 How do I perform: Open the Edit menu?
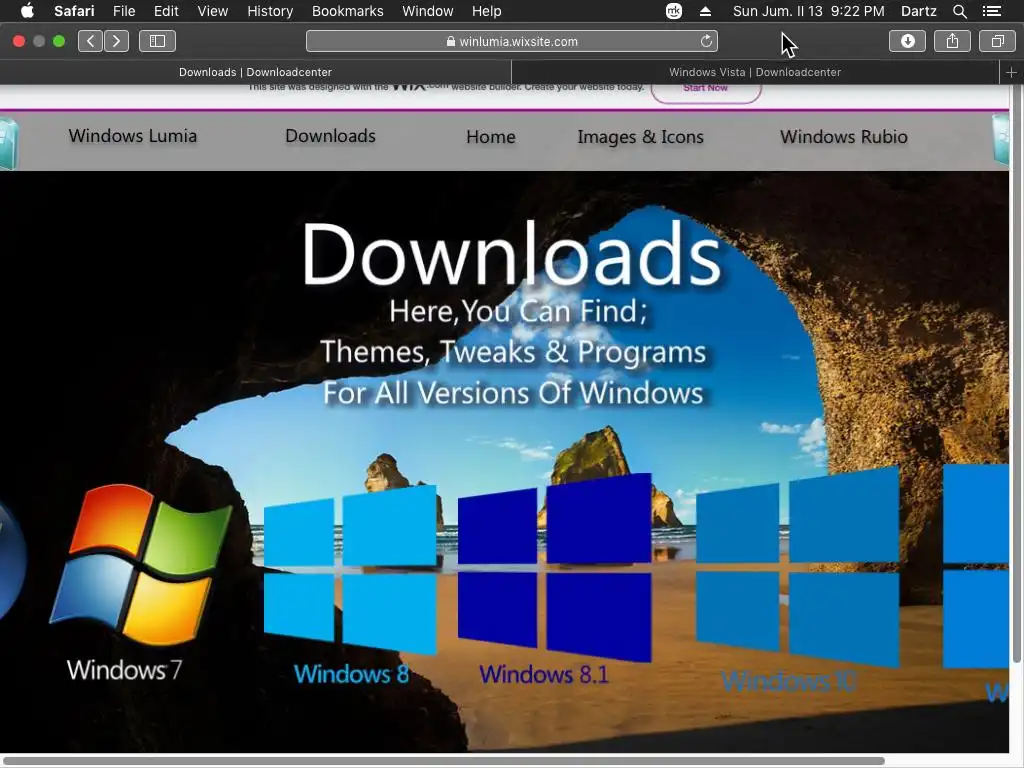pos(166,11)
